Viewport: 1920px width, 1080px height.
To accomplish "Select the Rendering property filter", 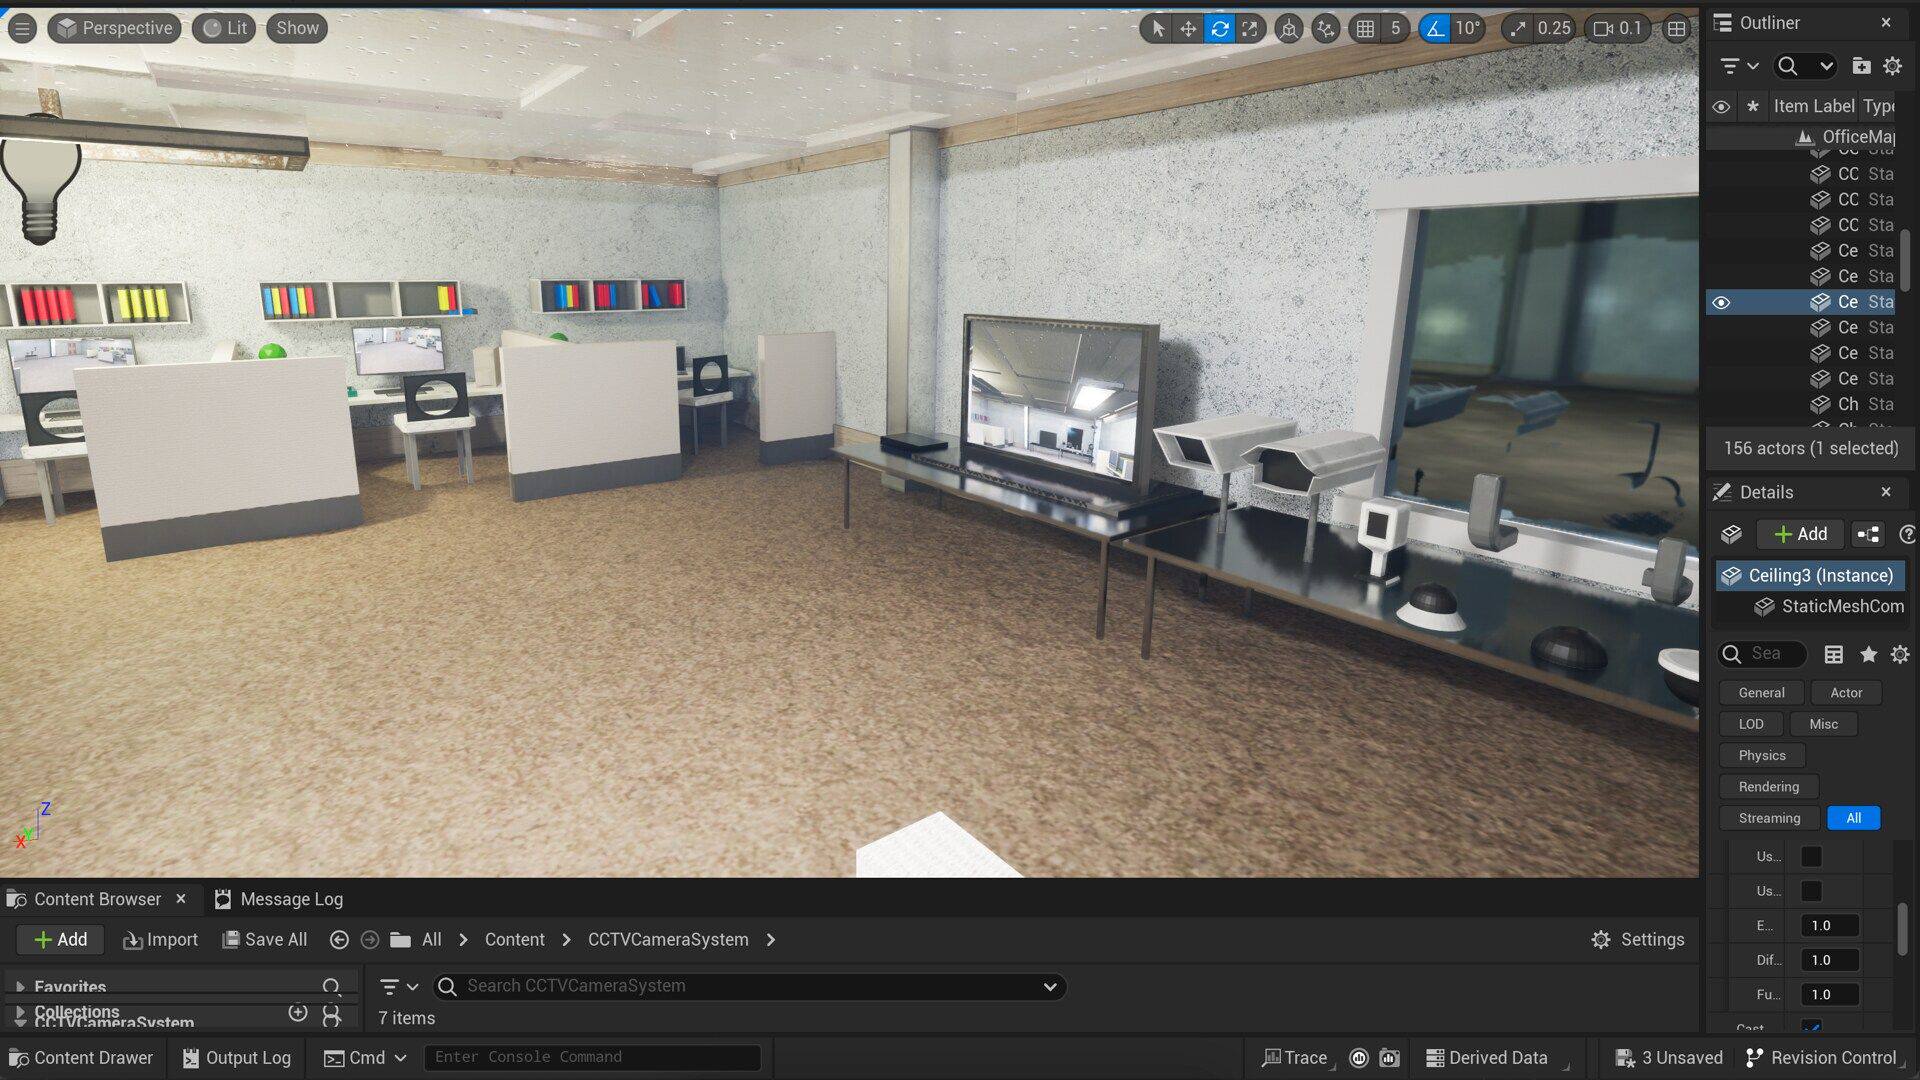I will click(1768, 787).
